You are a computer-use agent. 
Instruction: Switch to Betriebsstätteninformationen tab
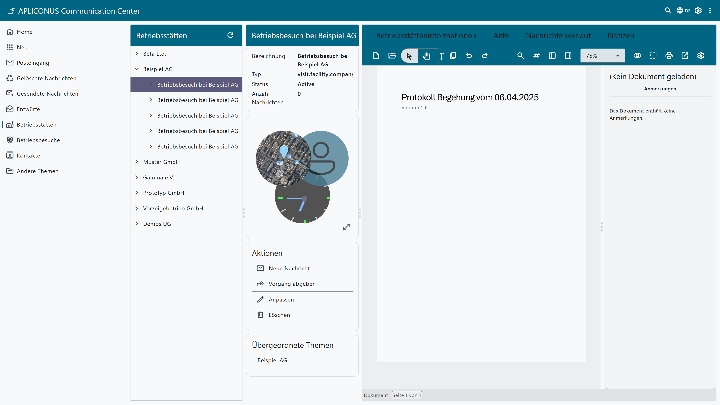(x=426, y=35)
